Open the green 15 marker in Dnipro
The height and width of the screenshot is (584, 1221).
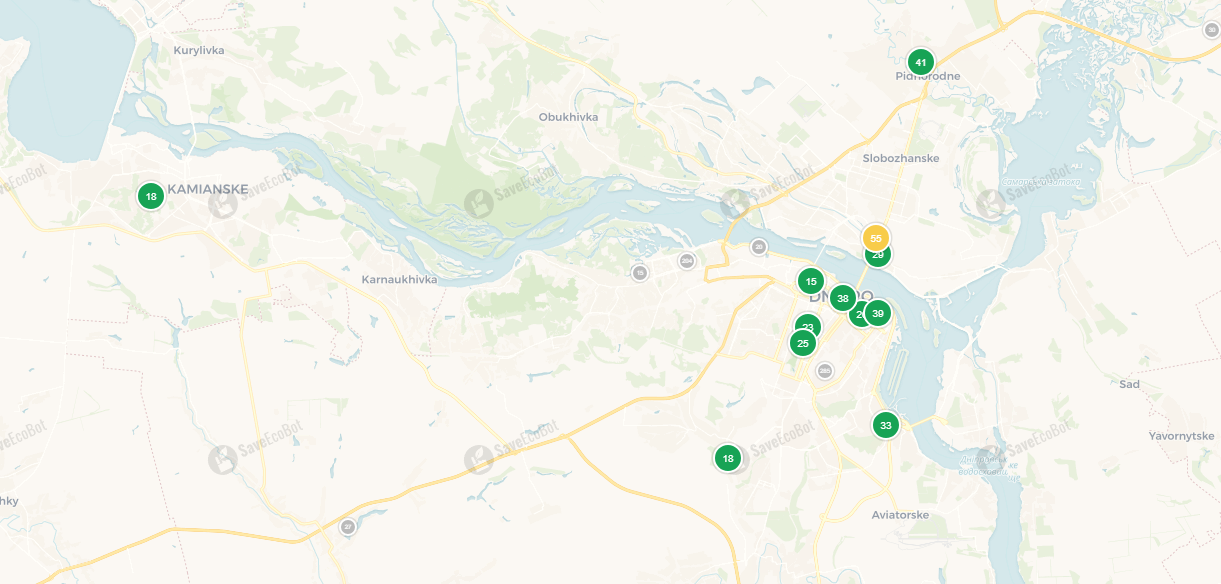[811, 281]
